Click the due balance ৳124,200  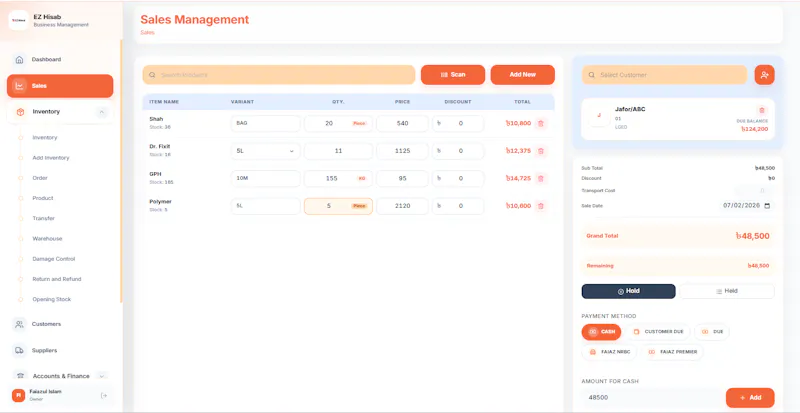coord(755,130)
